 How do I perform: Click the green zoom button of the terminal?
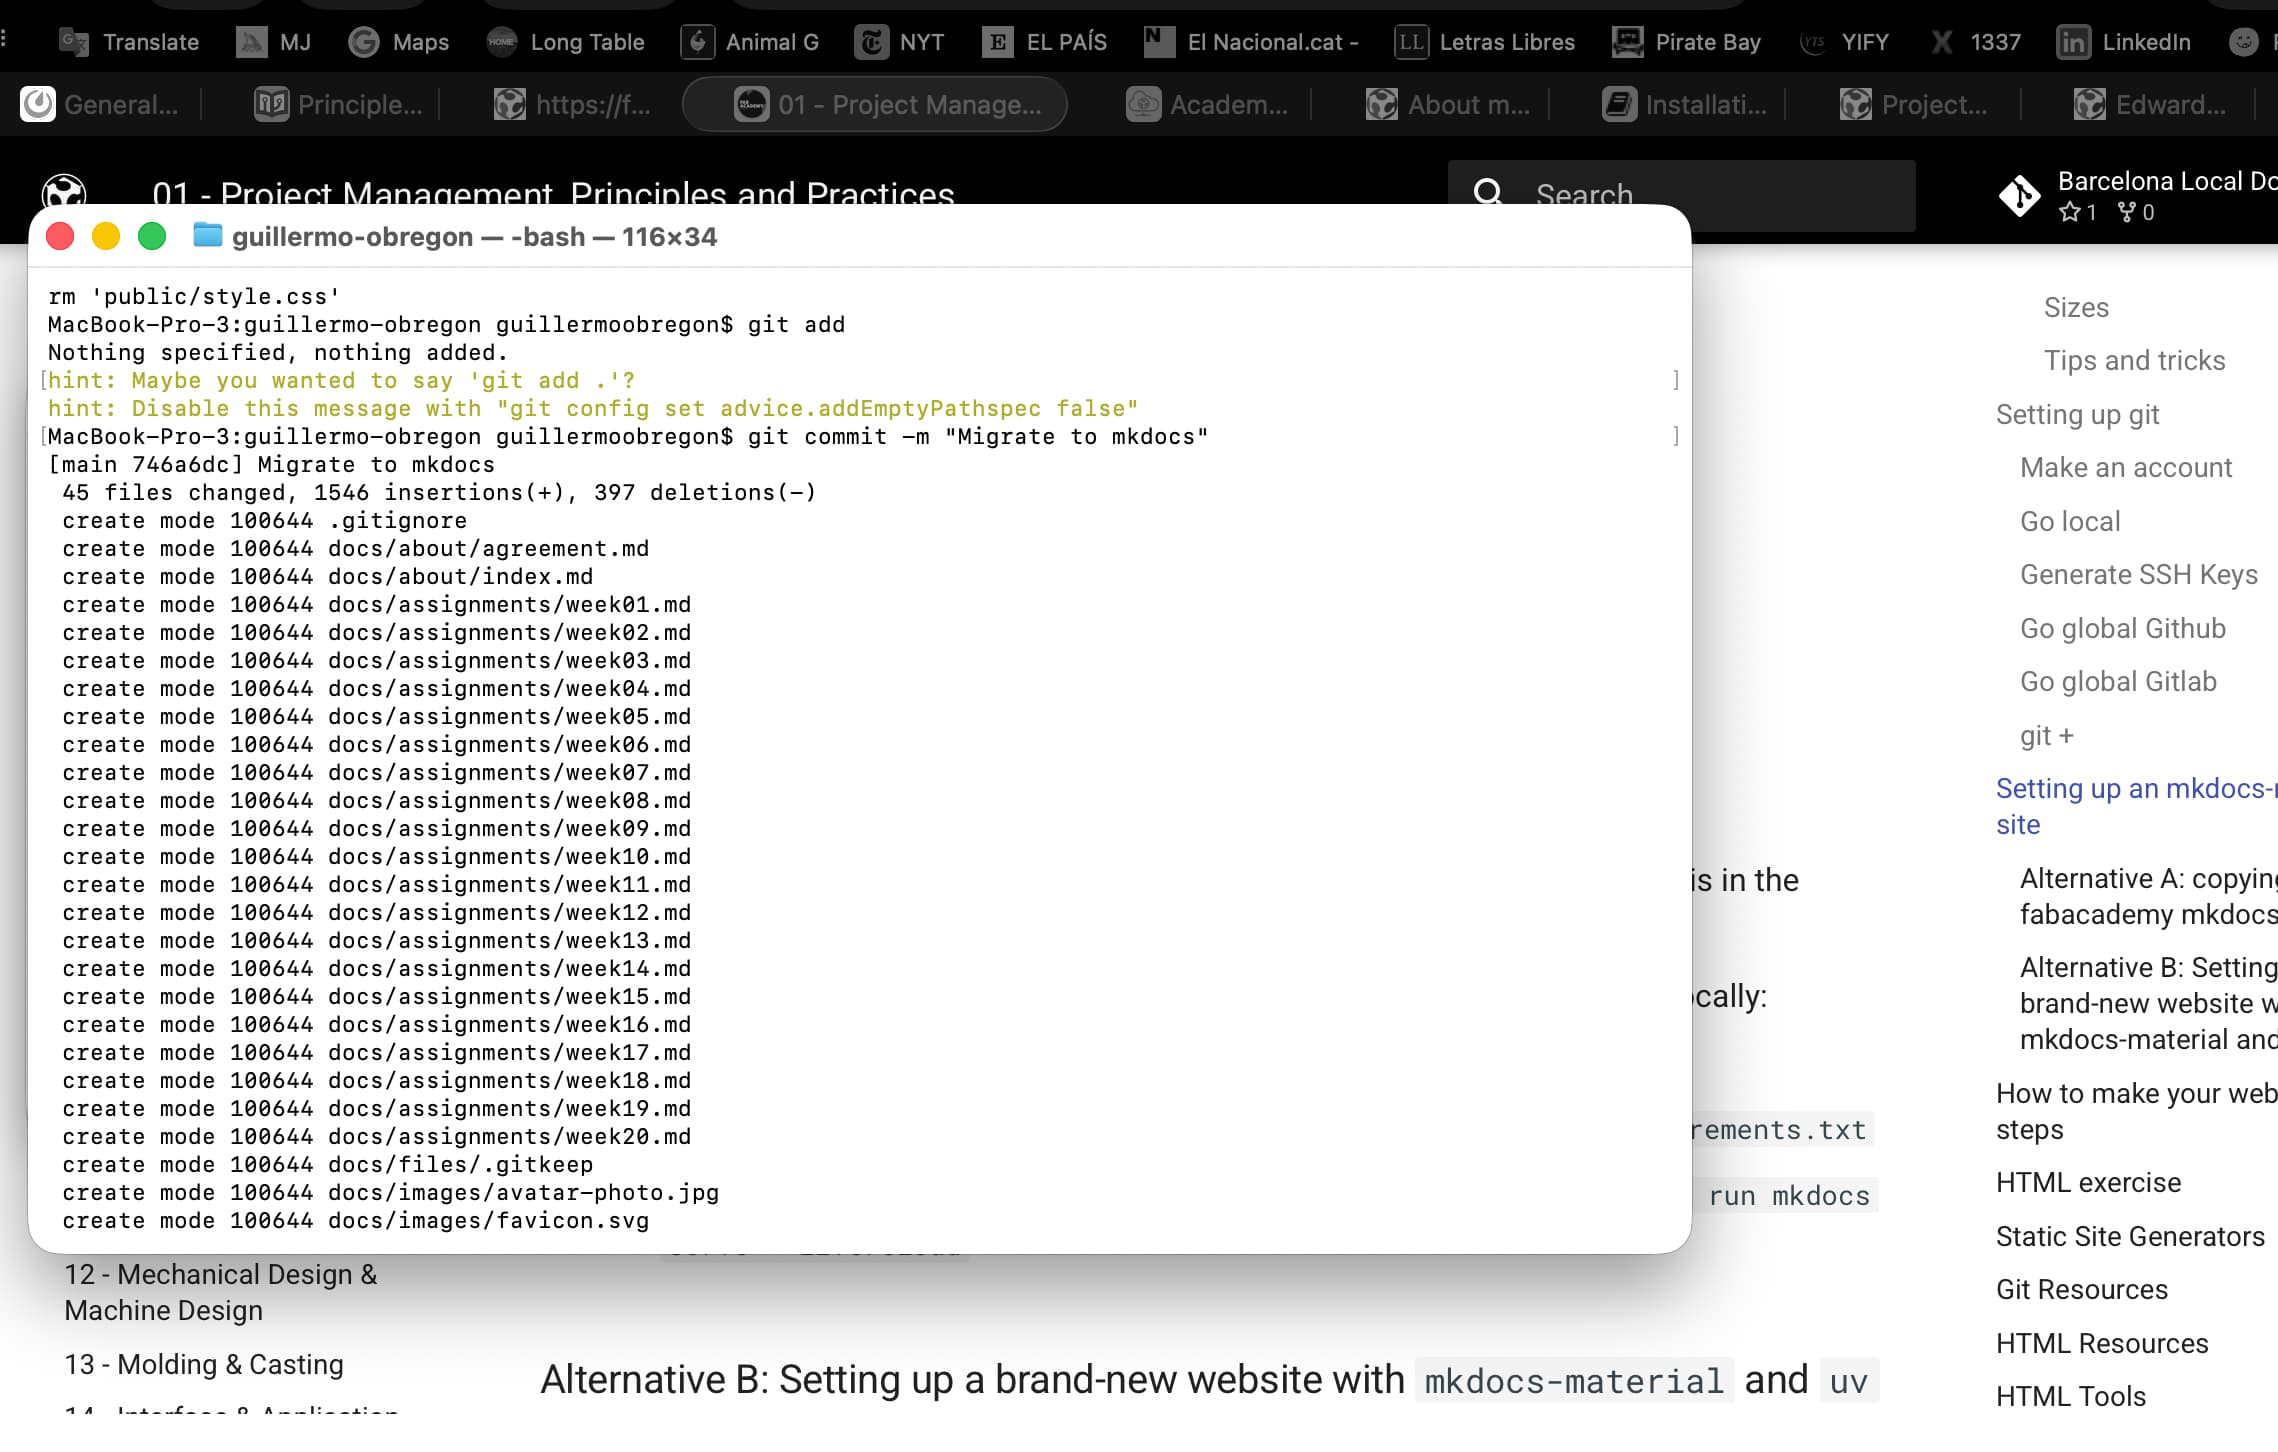152,237
